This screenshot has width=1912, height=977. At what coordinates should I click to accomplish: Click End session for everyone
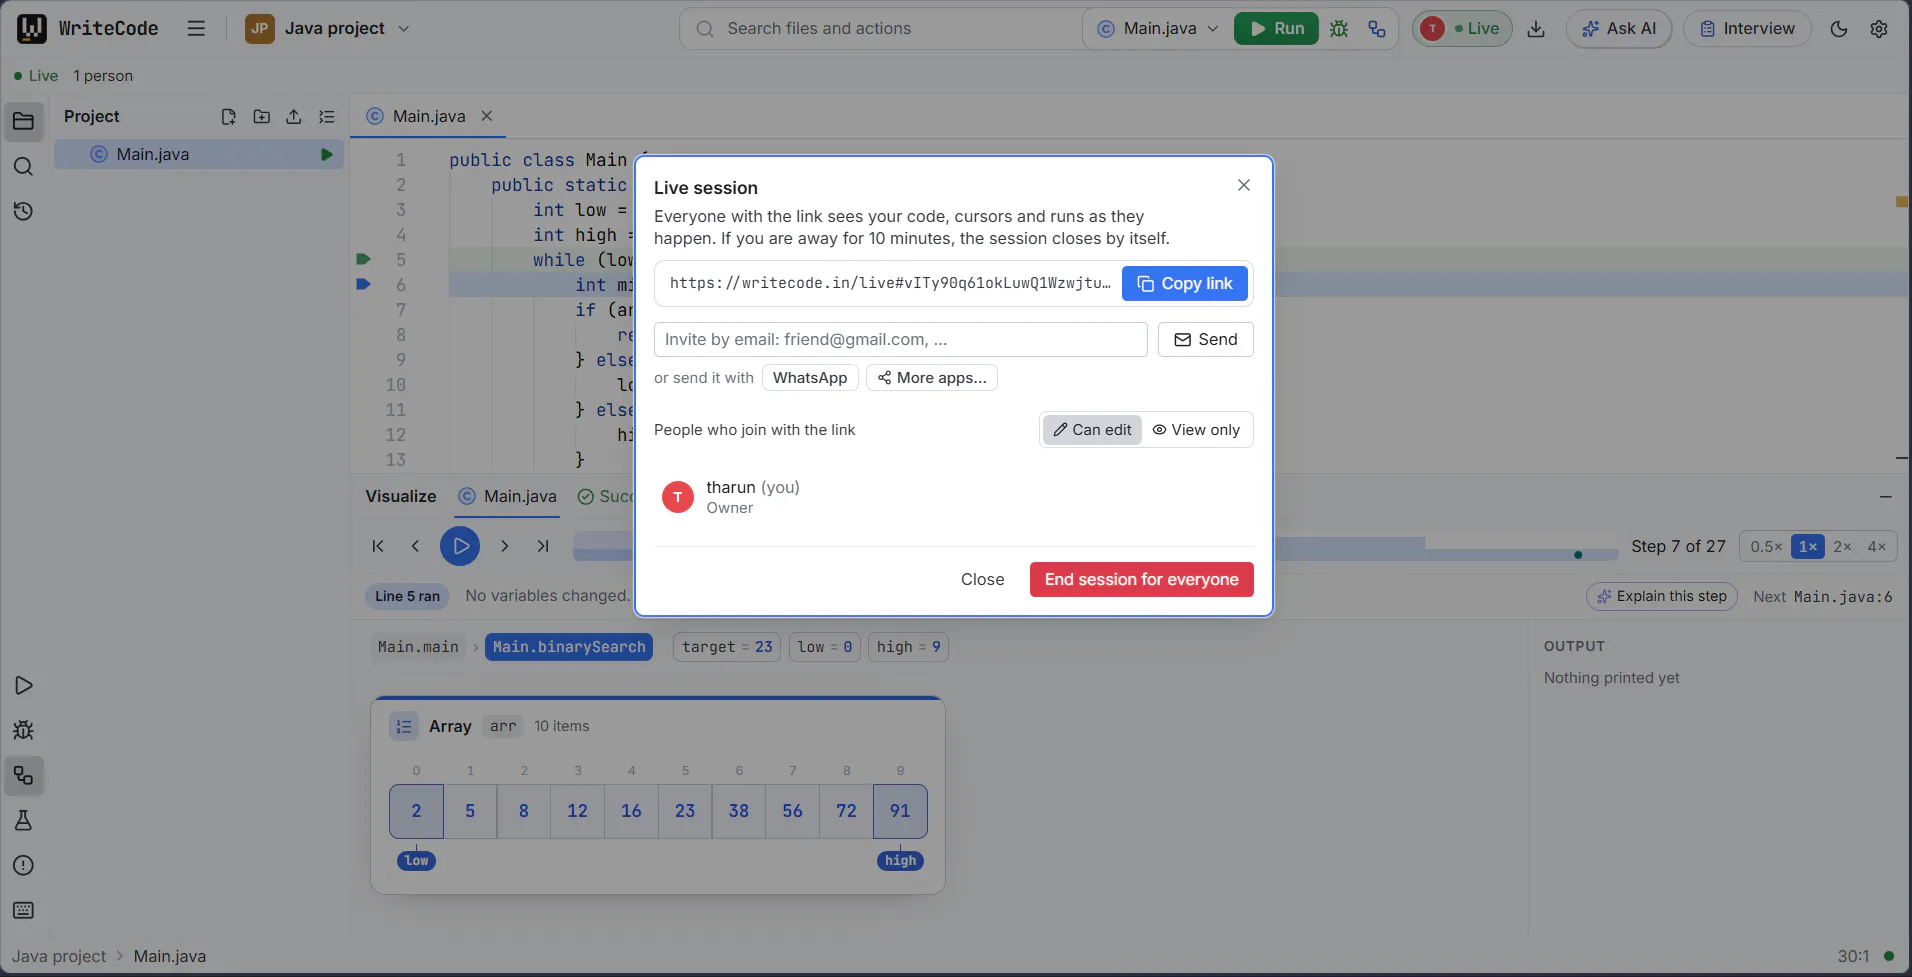point(1141,580)
